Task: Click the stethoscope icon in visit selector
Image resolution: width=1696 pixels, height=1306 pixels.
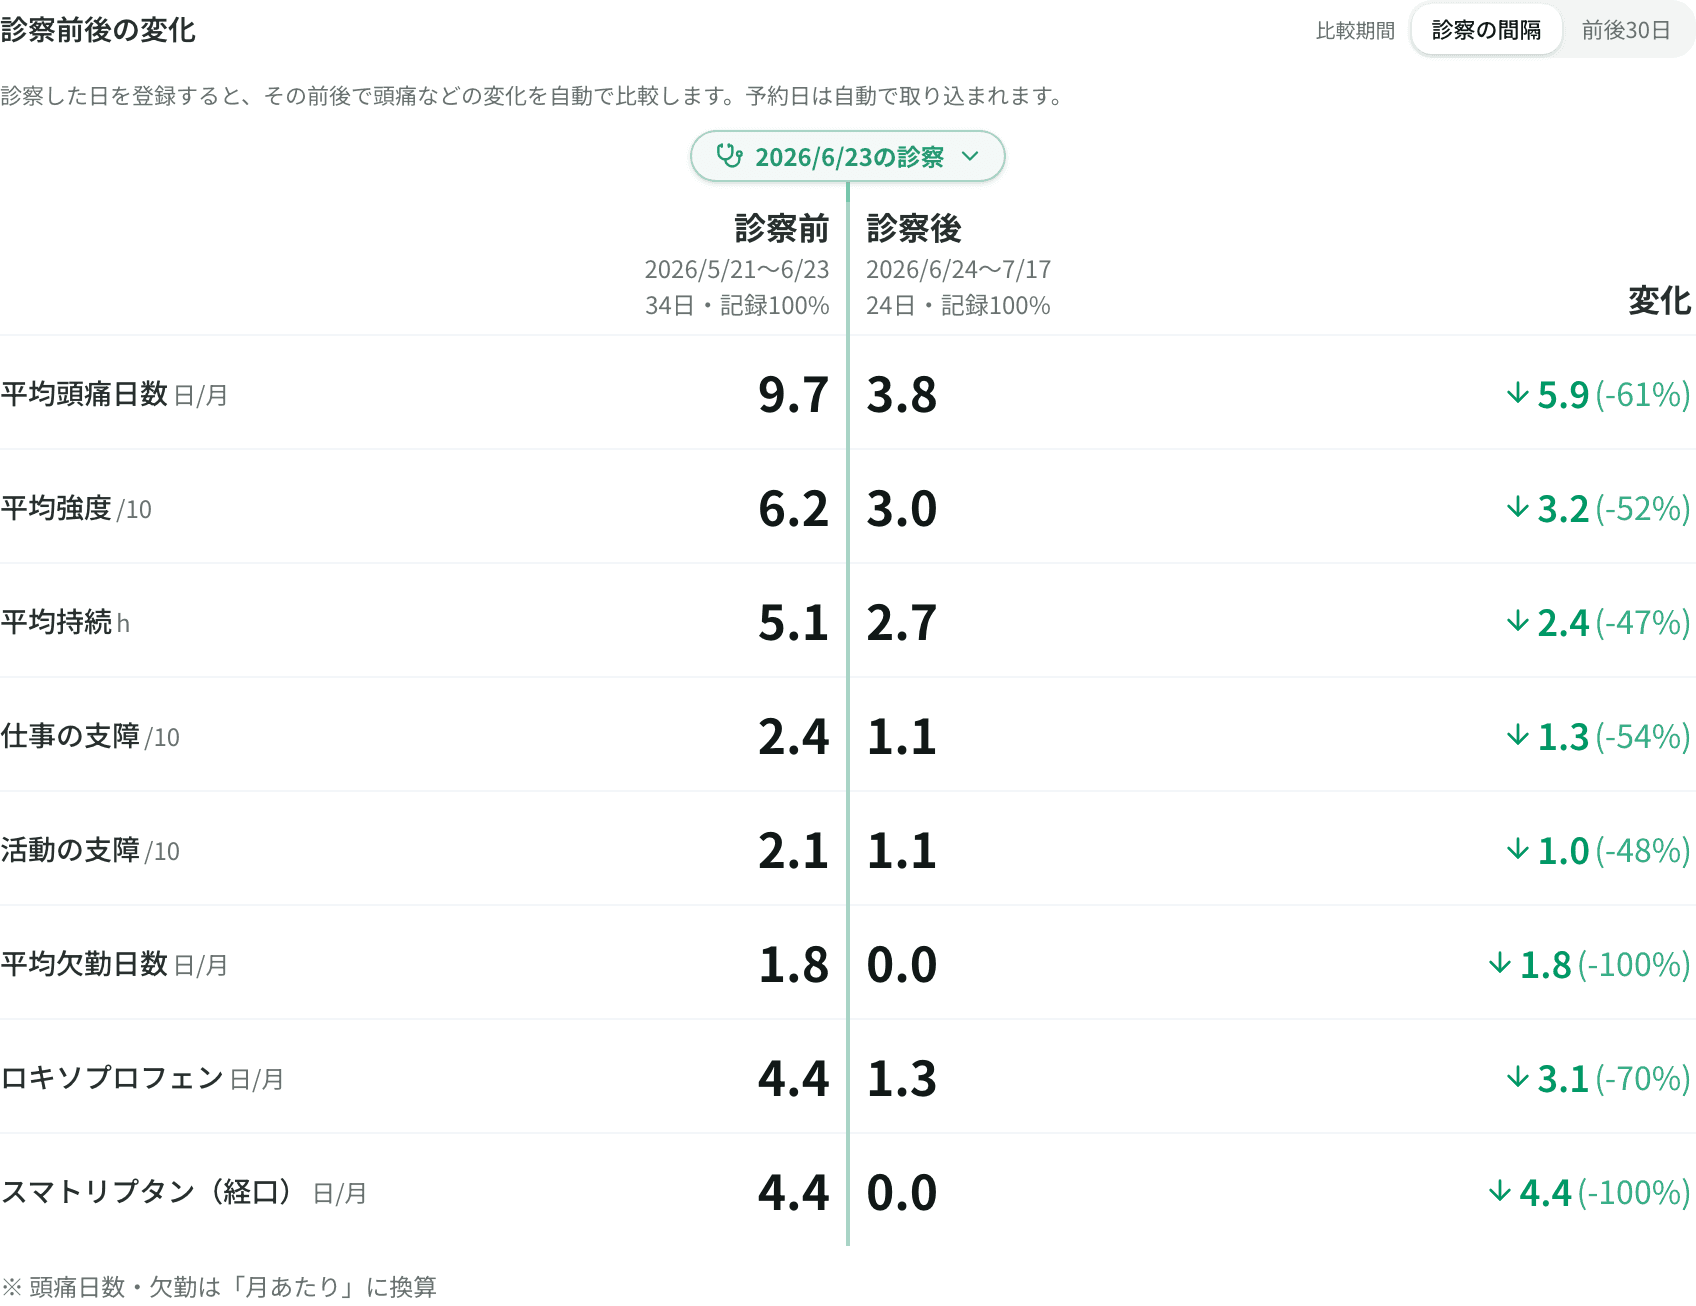Action: (x=729, y=156)
